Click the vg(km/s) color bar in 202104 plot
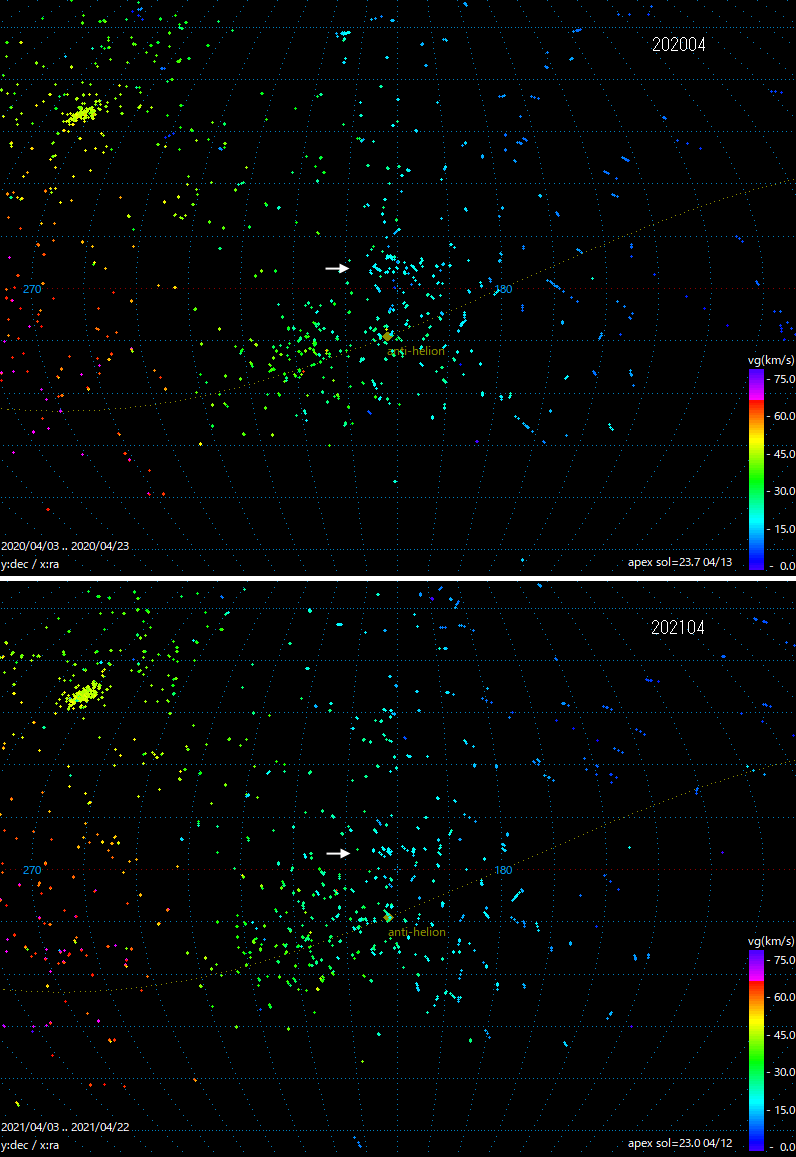This screenshot has height=1157, width=796. [x=757, y=1049]
